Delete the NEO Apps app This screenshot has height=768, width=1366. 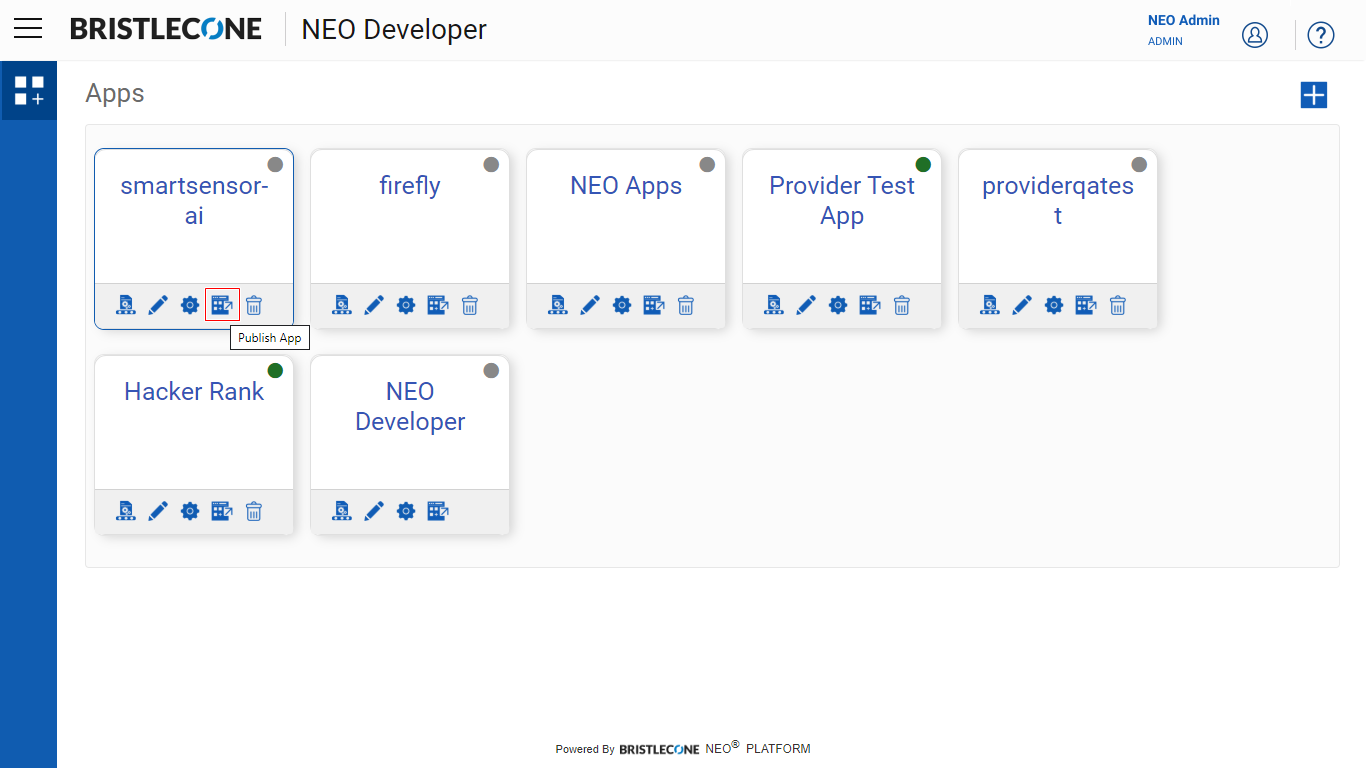[x=686, y=305]
